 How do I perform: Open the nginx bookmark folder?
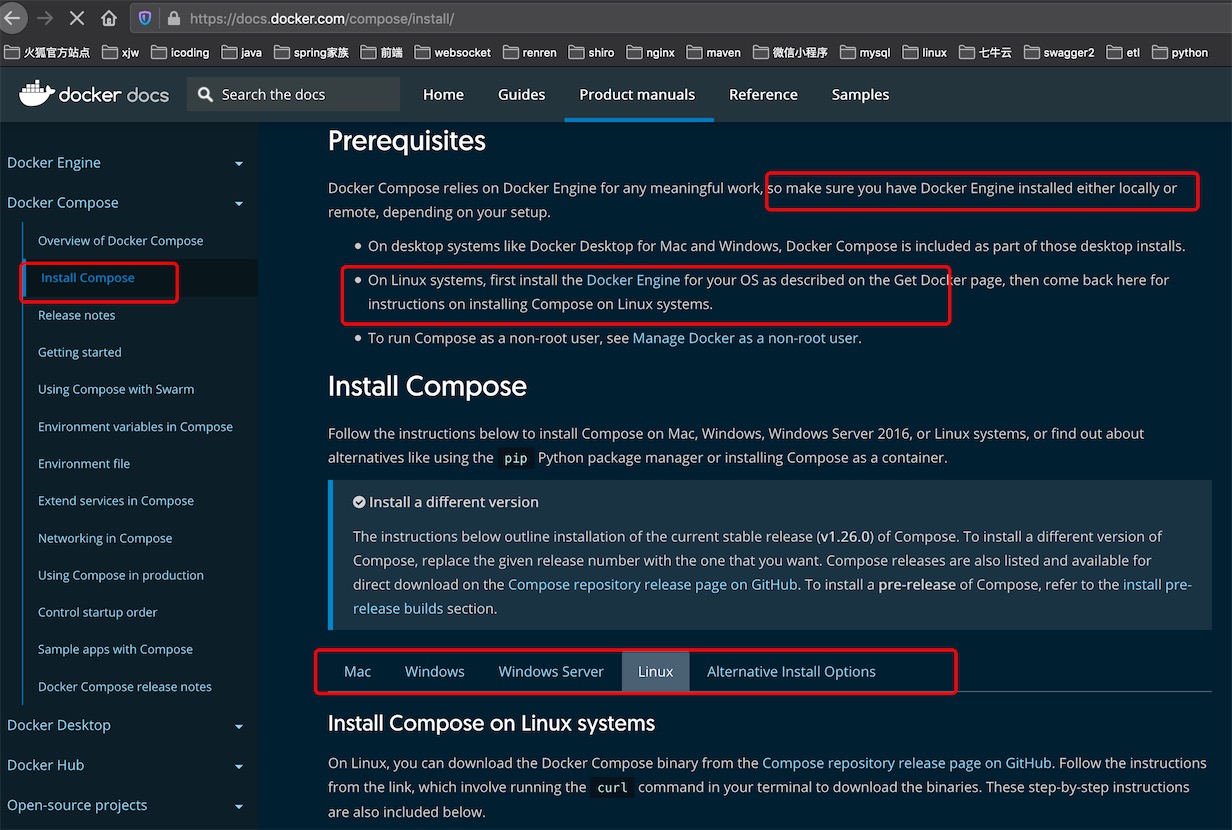click(650, 52)
